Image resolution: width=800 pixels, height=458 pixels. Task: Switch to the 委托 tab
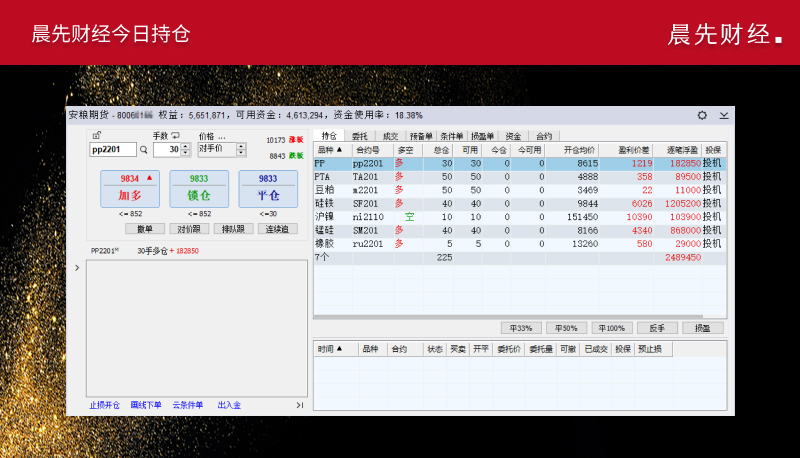[360, 136]
